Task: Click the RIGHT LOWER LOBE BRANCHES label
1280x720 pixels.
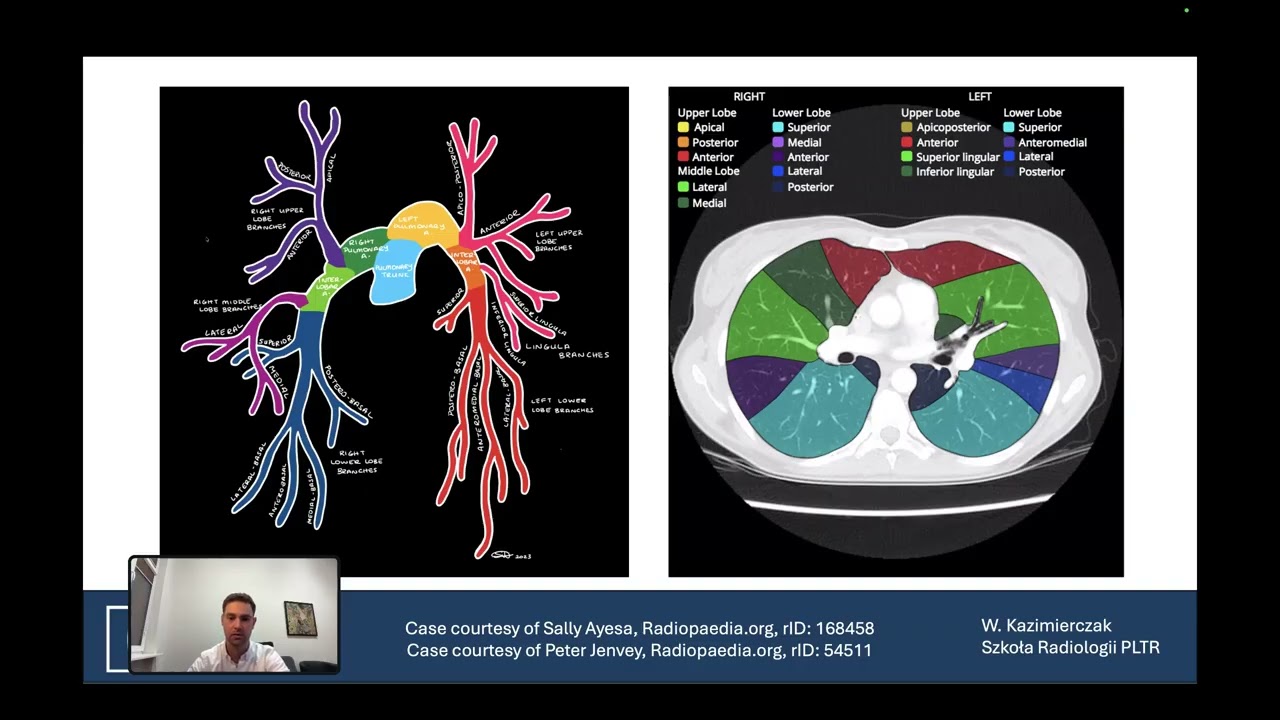Action: [357, 461]
